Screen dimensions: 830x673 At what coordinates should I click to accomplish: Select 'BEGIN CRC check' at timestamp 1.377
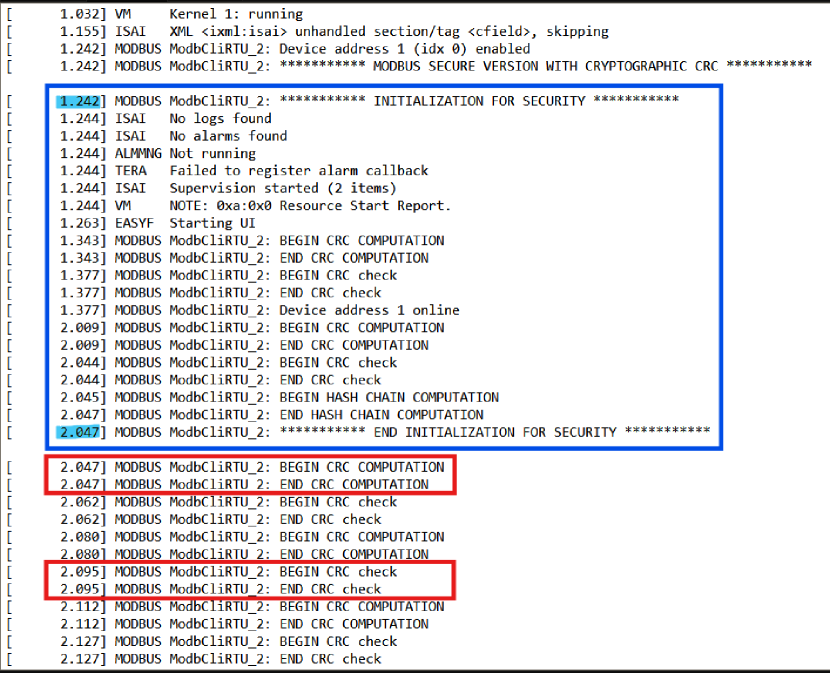click(338, 276)
